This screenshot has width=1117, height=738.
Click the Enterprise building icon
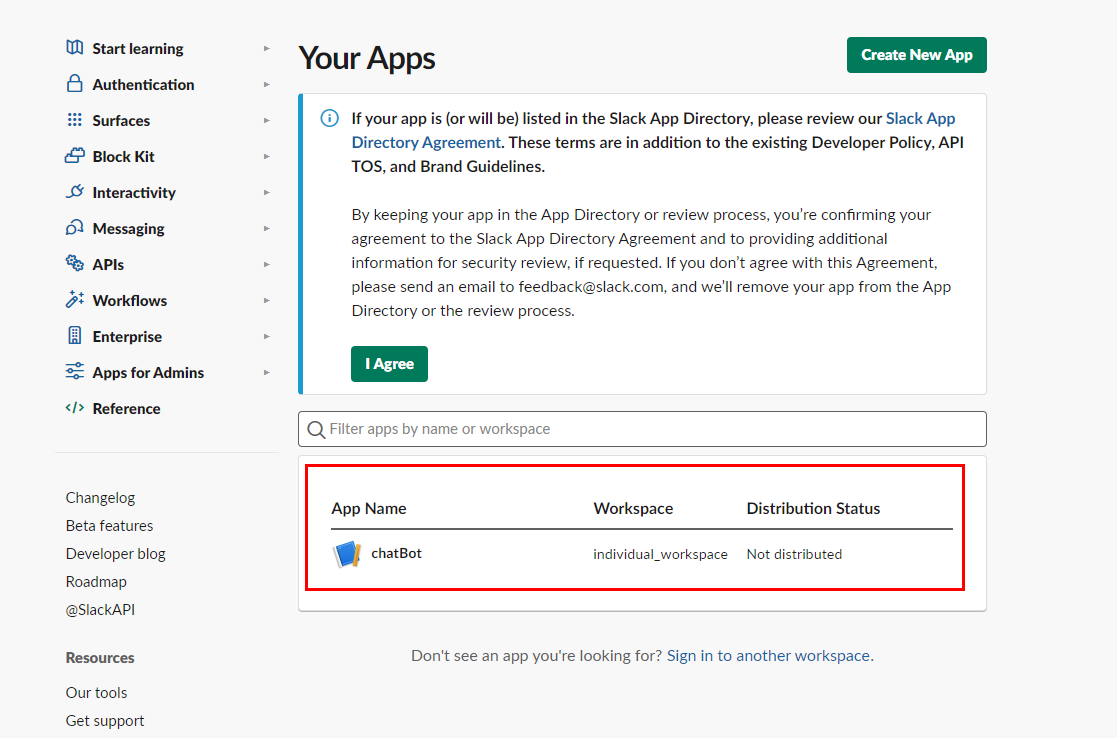coord(74,336)
